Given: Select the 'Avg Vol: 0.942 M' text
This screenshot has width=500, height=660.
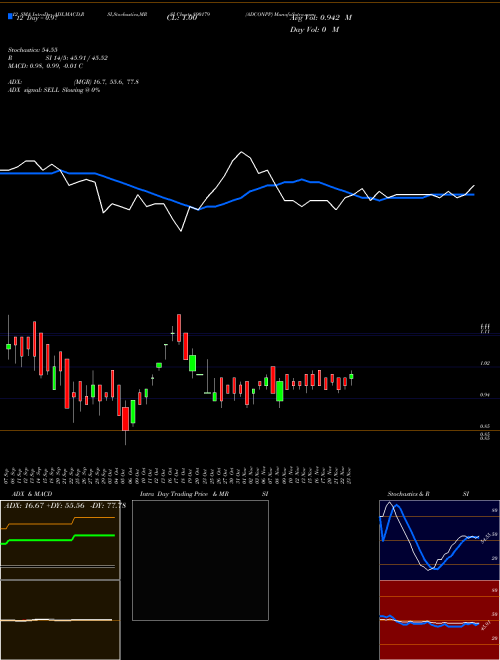Looking at the screenshot, I should (x=320, y=18).
